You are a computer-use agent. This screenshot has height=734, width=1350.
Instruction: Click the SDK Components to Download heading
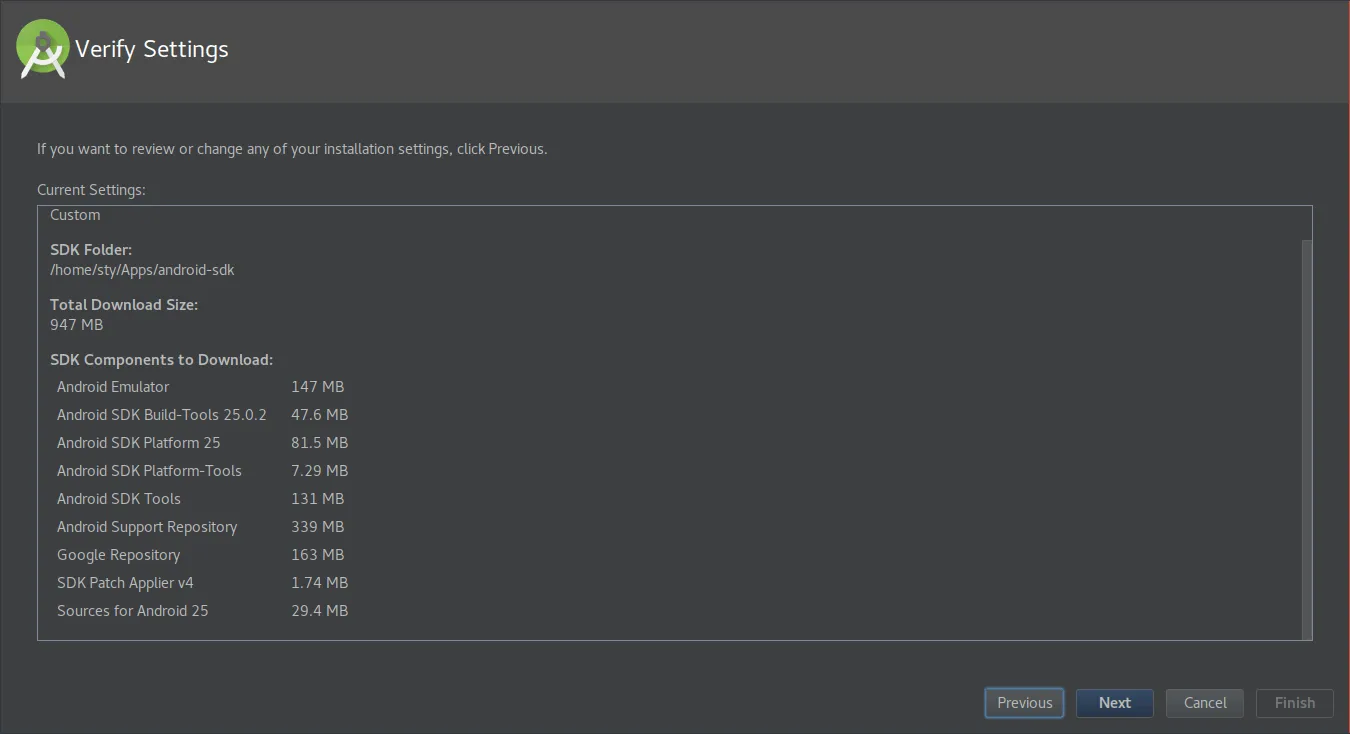pos(161,360)
